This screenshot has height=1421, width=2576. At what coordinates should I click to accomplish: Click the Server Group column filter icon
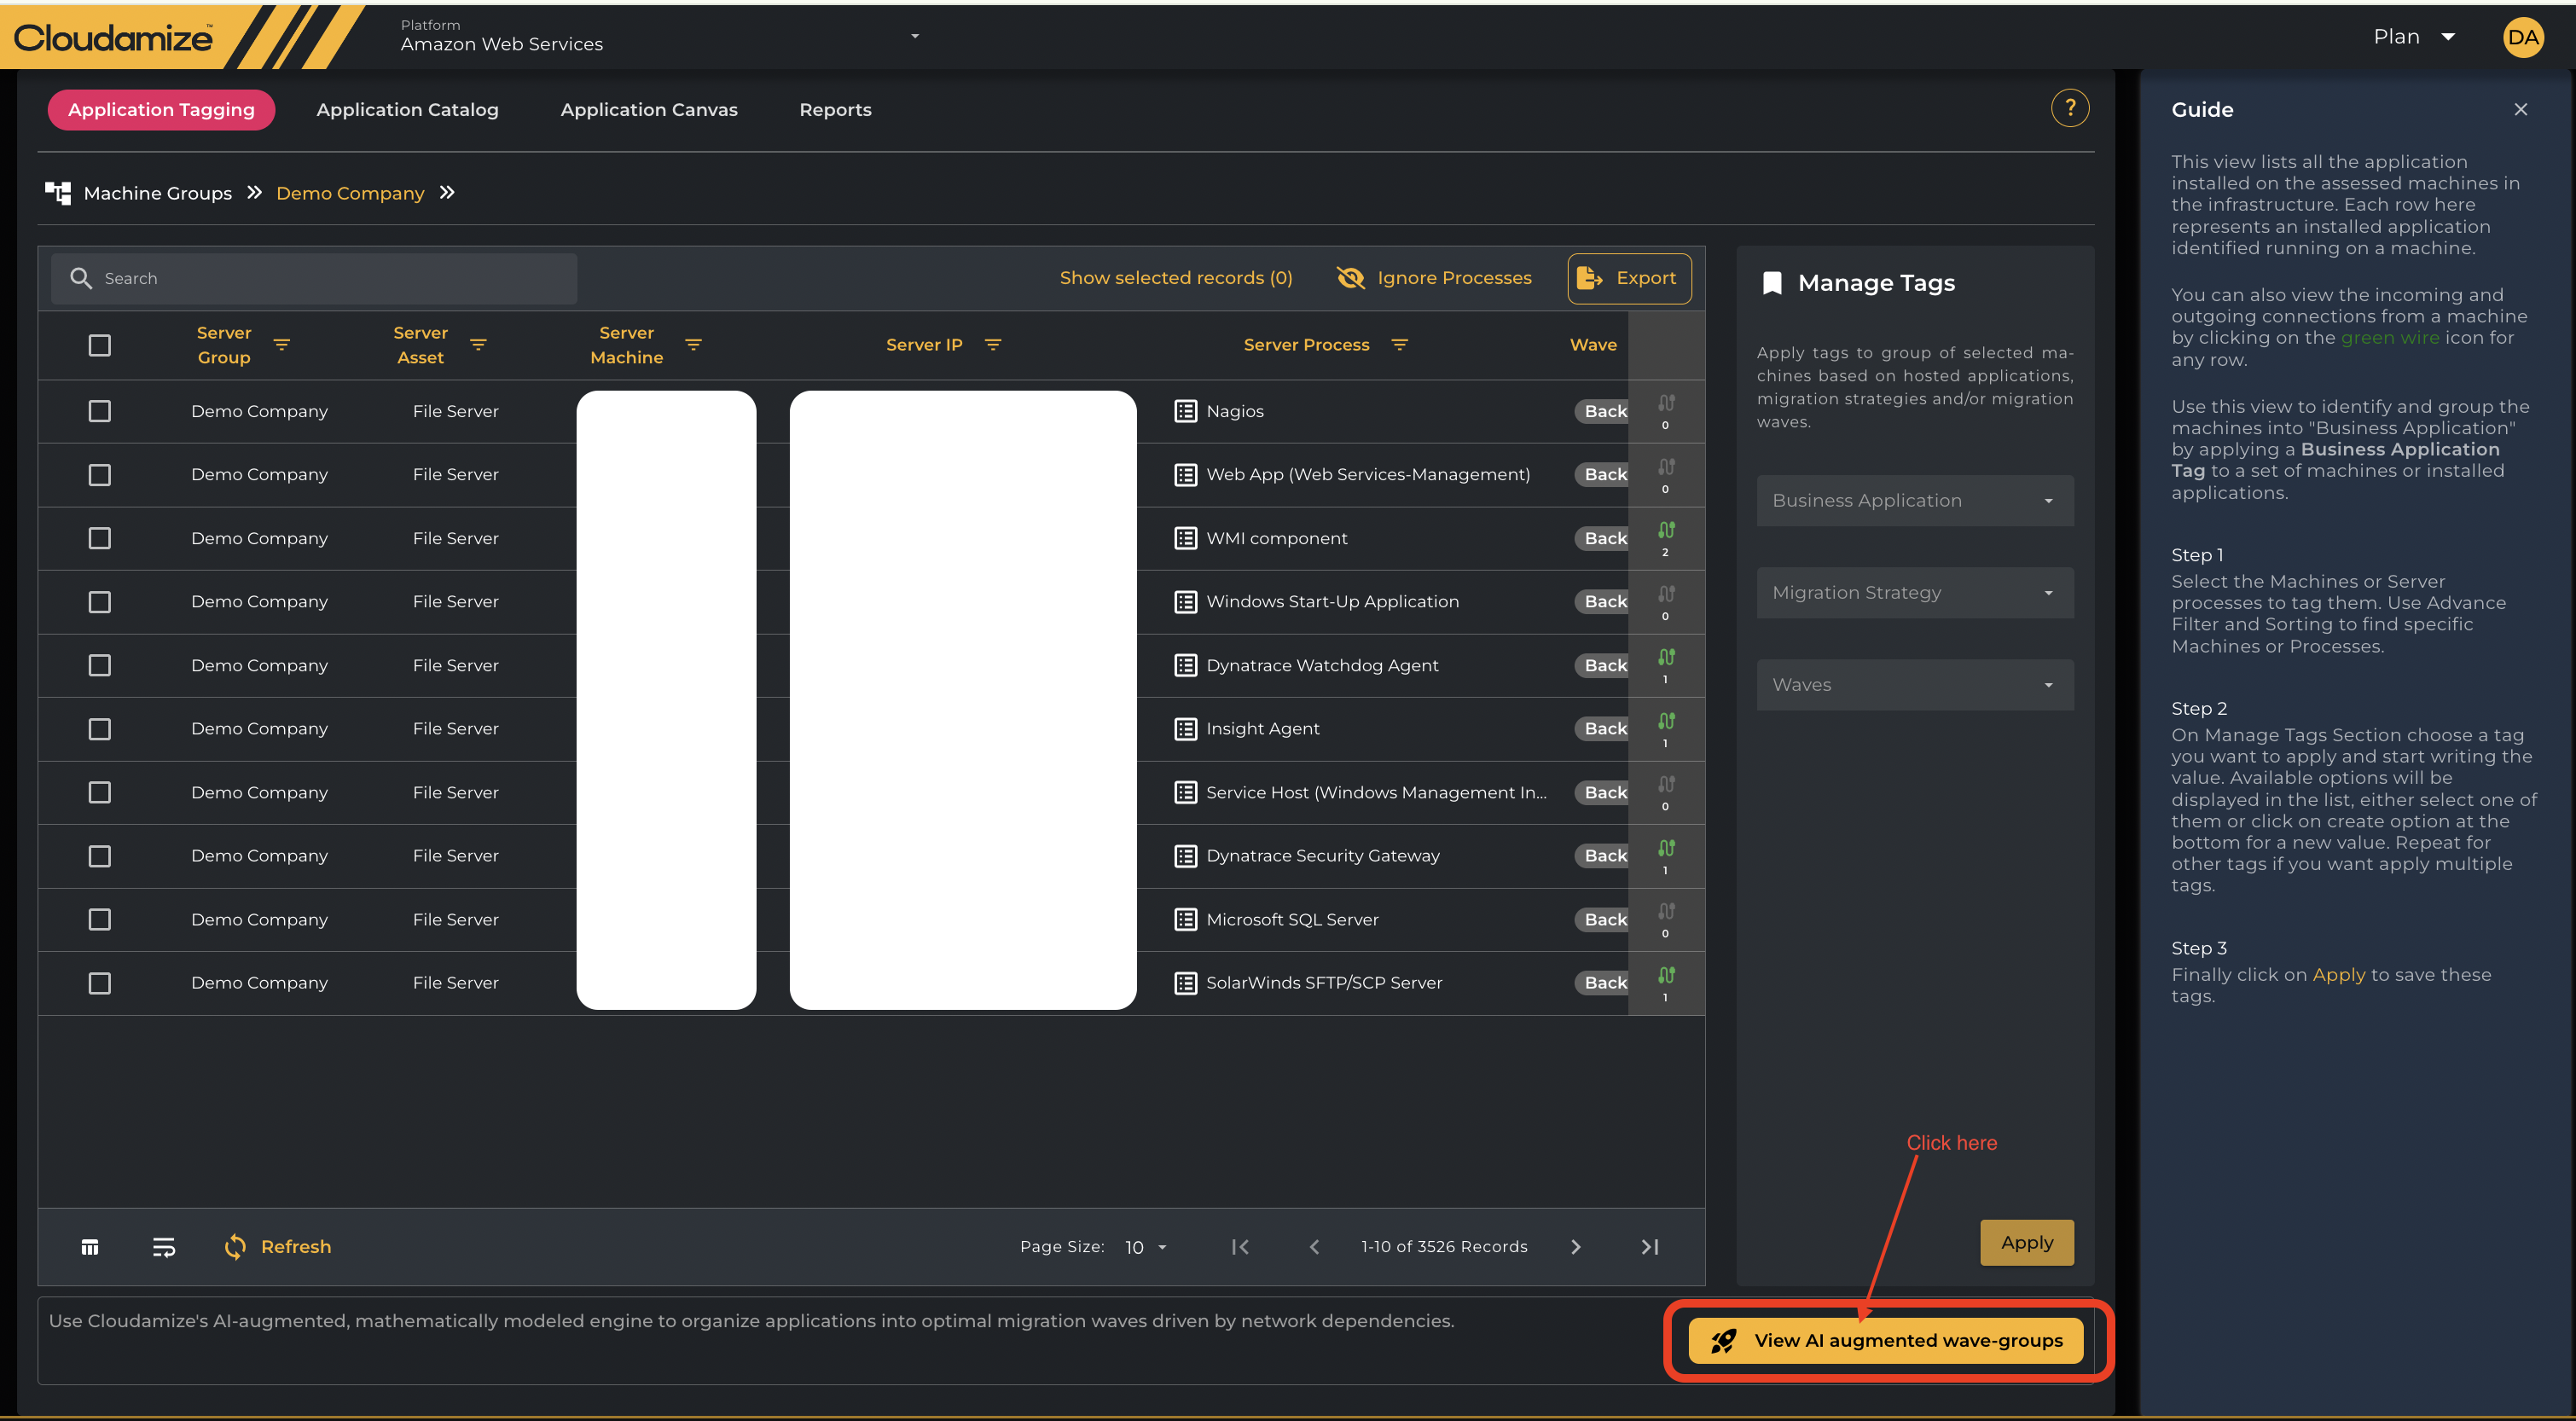[x=282, y=345]
